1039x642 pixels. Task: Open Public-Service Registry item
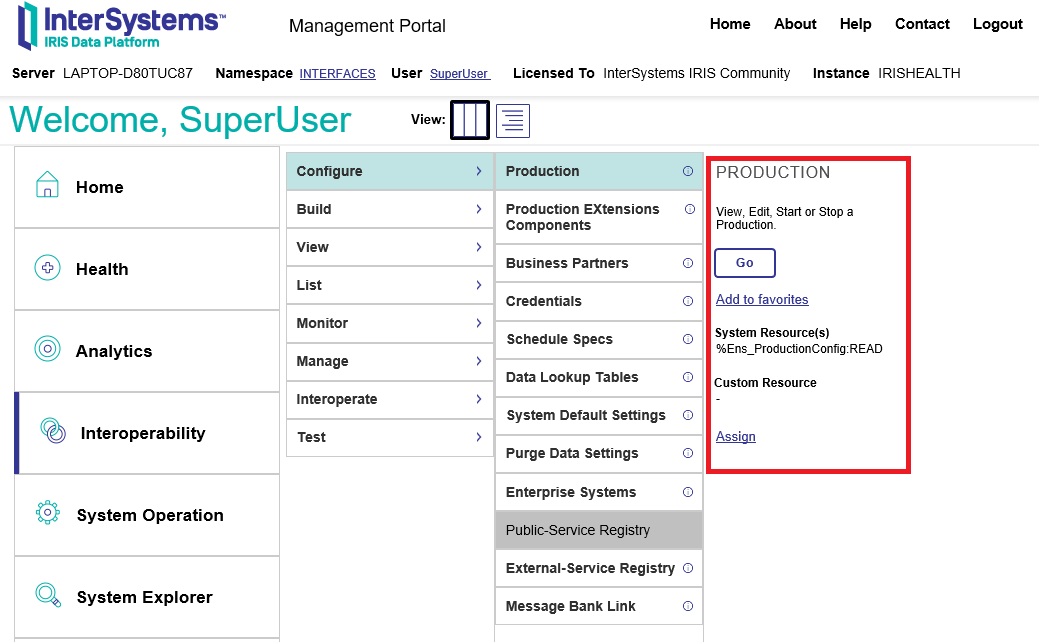point(599,530)
